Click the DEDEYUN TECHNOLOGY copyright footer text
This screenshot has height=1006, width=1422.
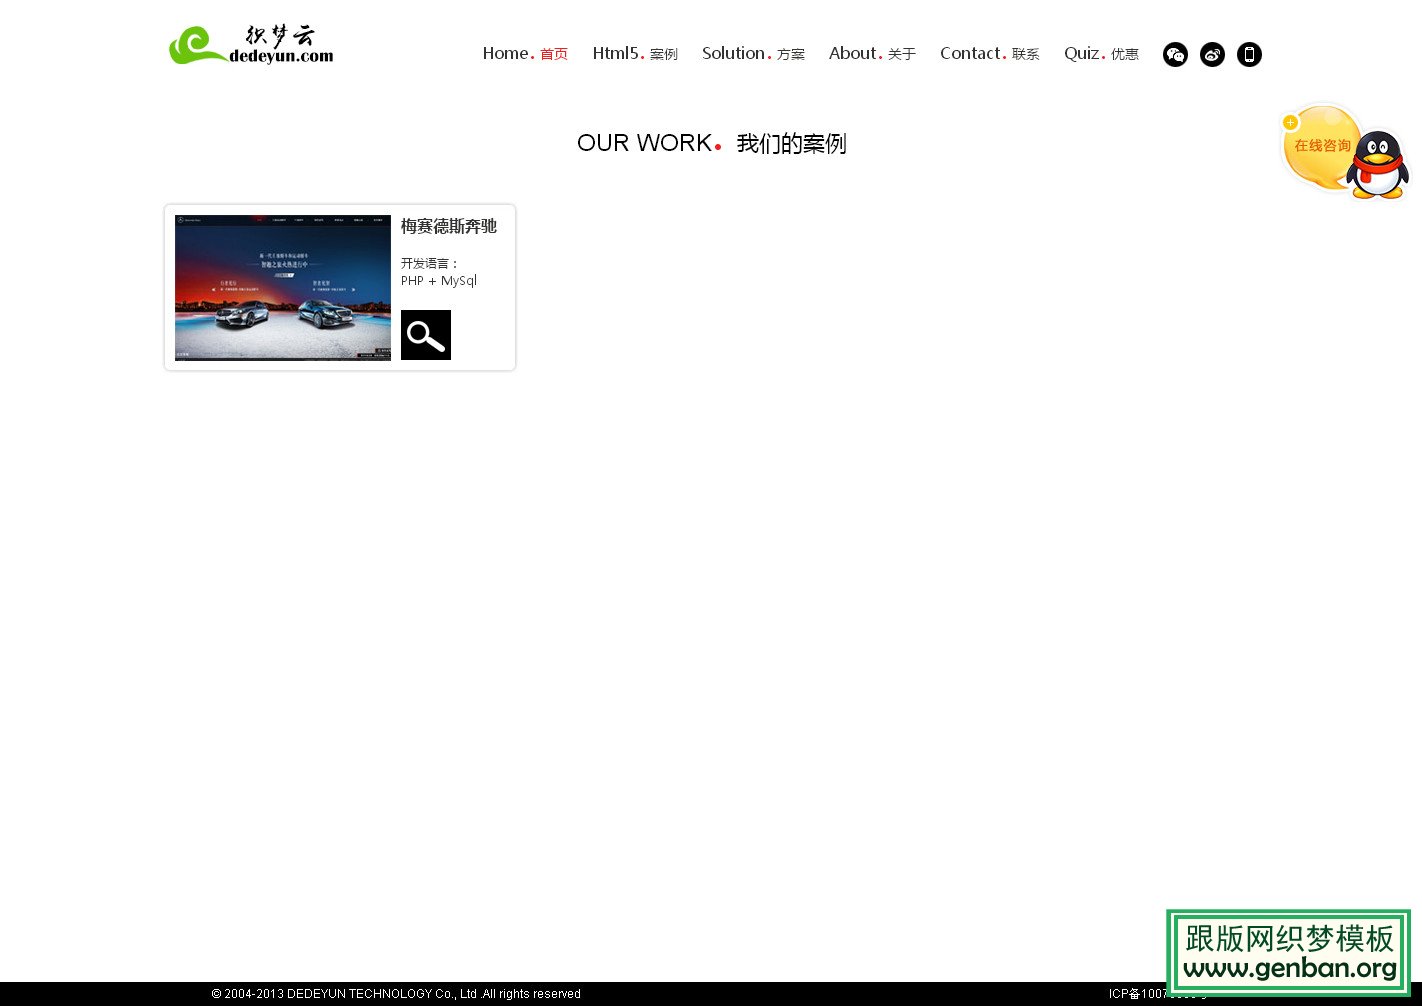(396, 994)
